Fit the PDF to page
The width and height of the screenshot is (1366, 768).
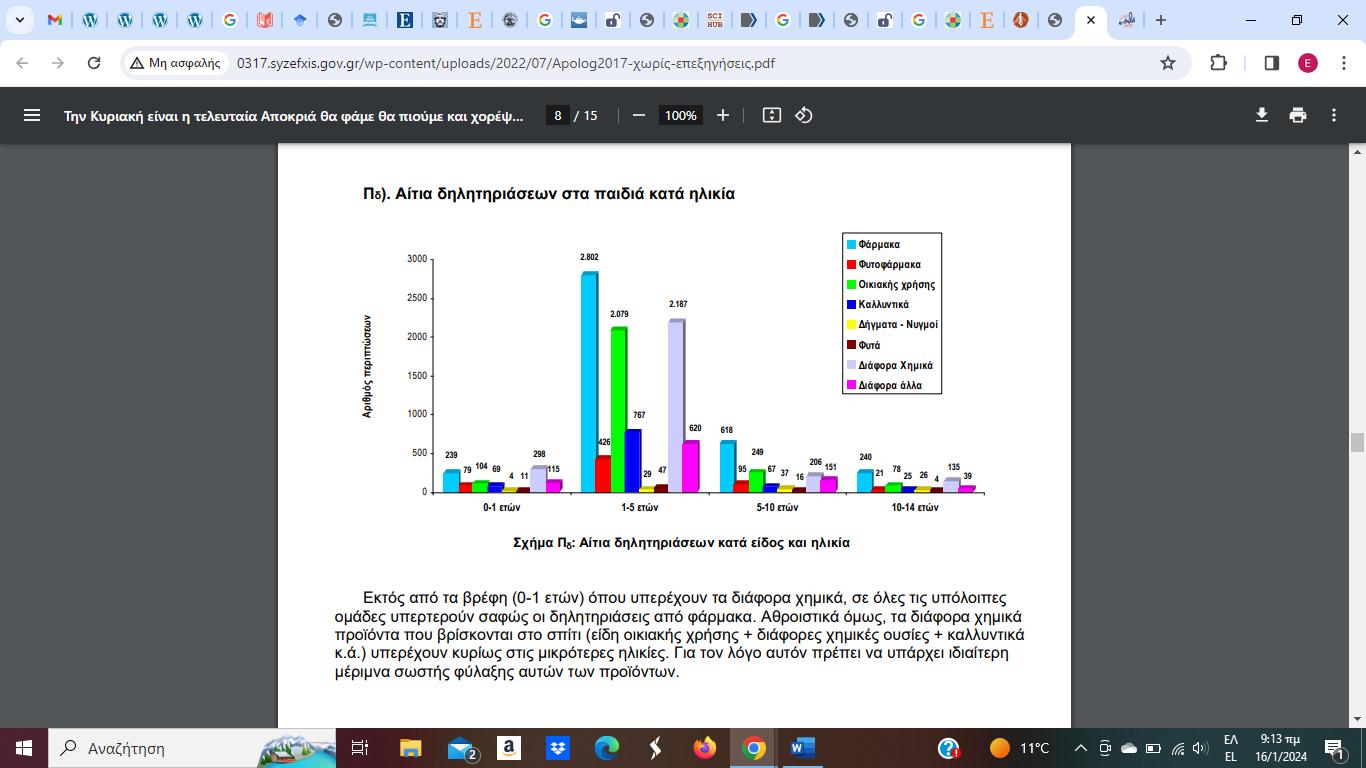pyautogui.click(x=771, y=115)
